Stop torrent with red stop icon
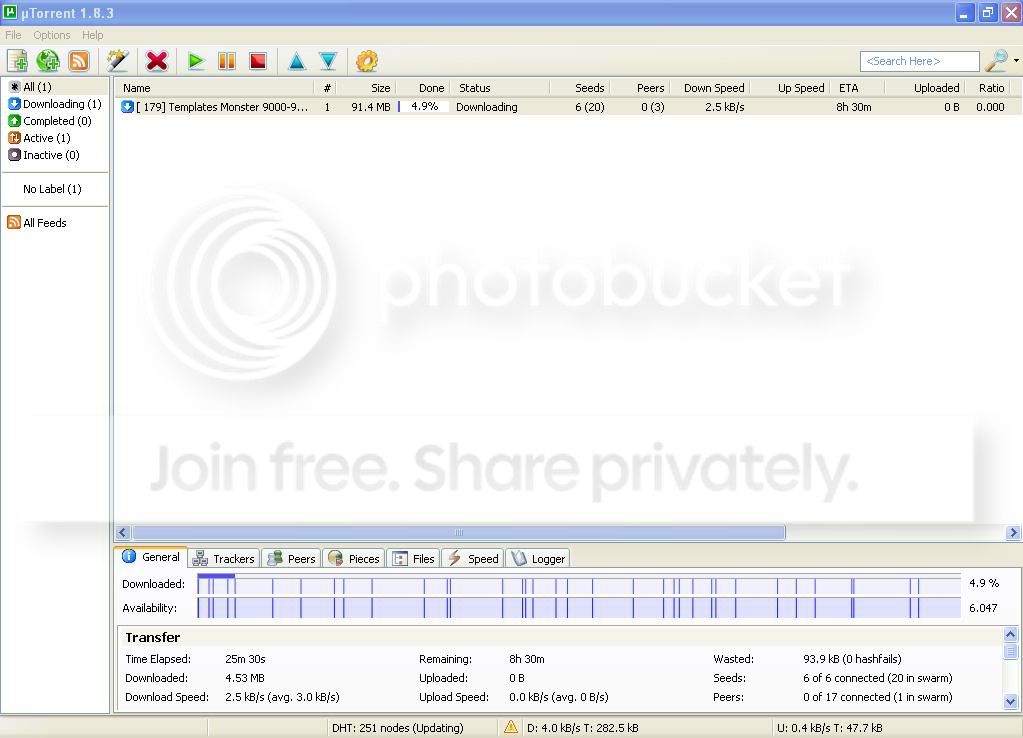Screen dimensions: 1023x738 [x=258, y=61]
